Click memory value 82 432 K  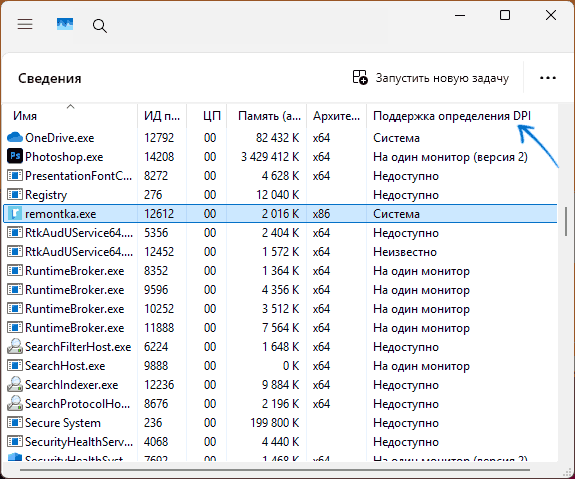[x=277, y=138]
